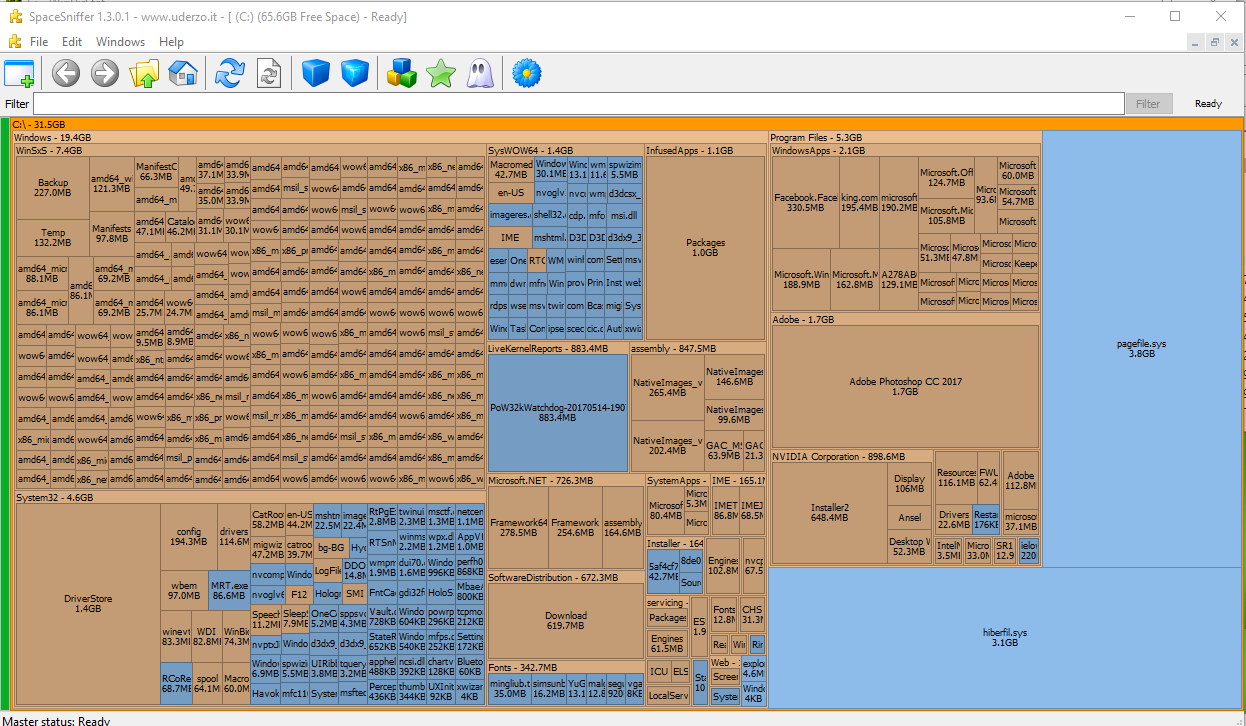Rescan the zoomed view with page-refresh icon
Viewport: 1246px width, 726px height.
tap(269, 73)
